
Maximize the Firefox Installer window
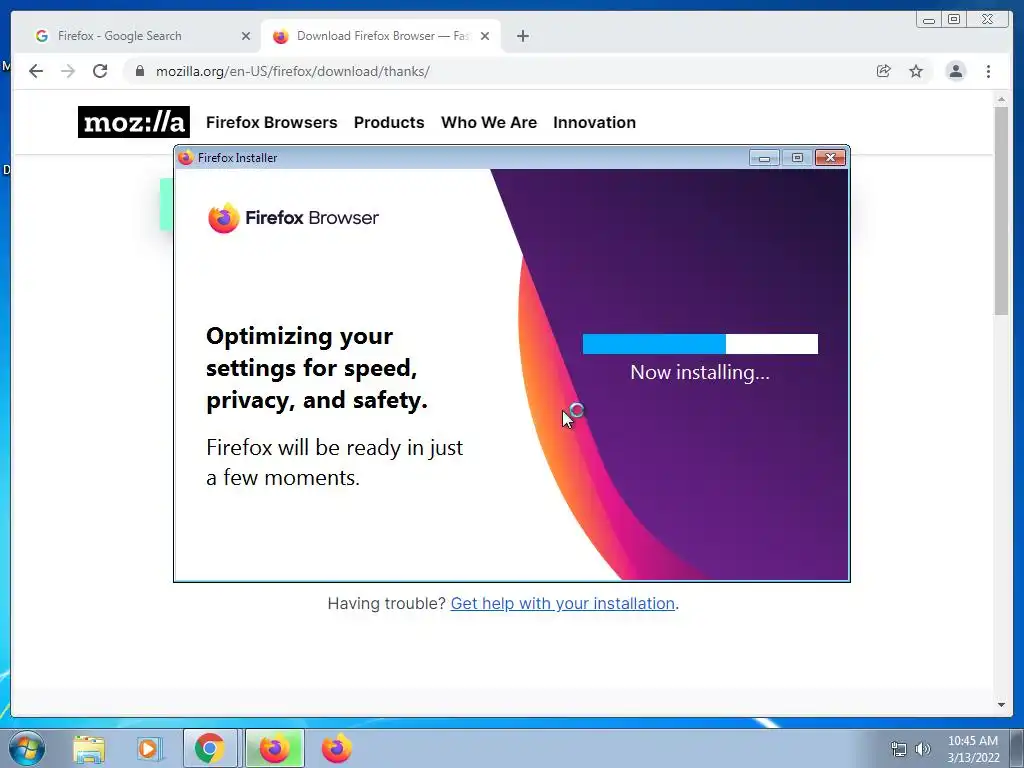[797, 157]
